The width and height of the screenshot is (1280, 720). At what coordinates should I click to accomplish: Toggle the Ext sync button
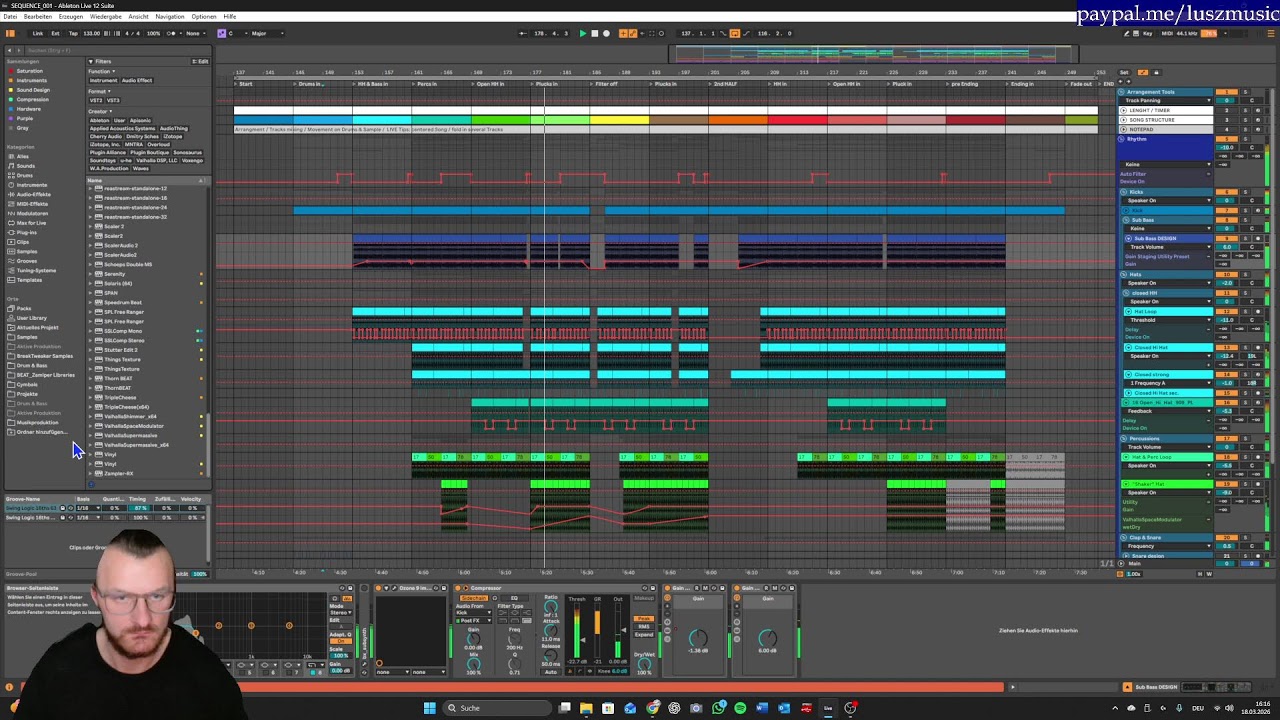55,33
